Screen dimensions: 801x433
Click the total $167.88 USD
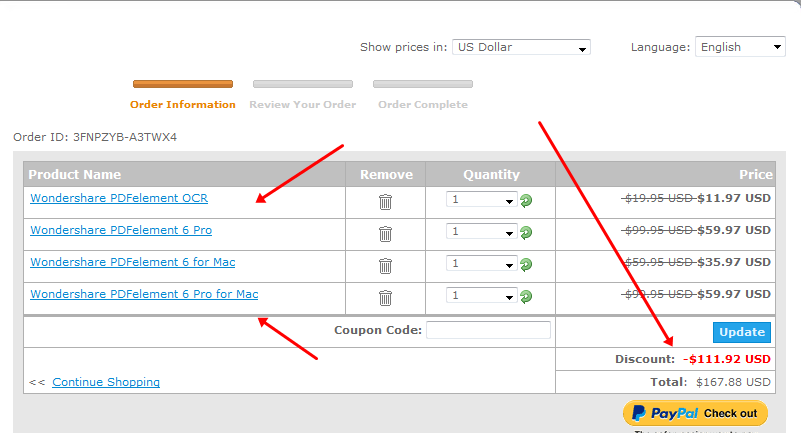point(733,382)
